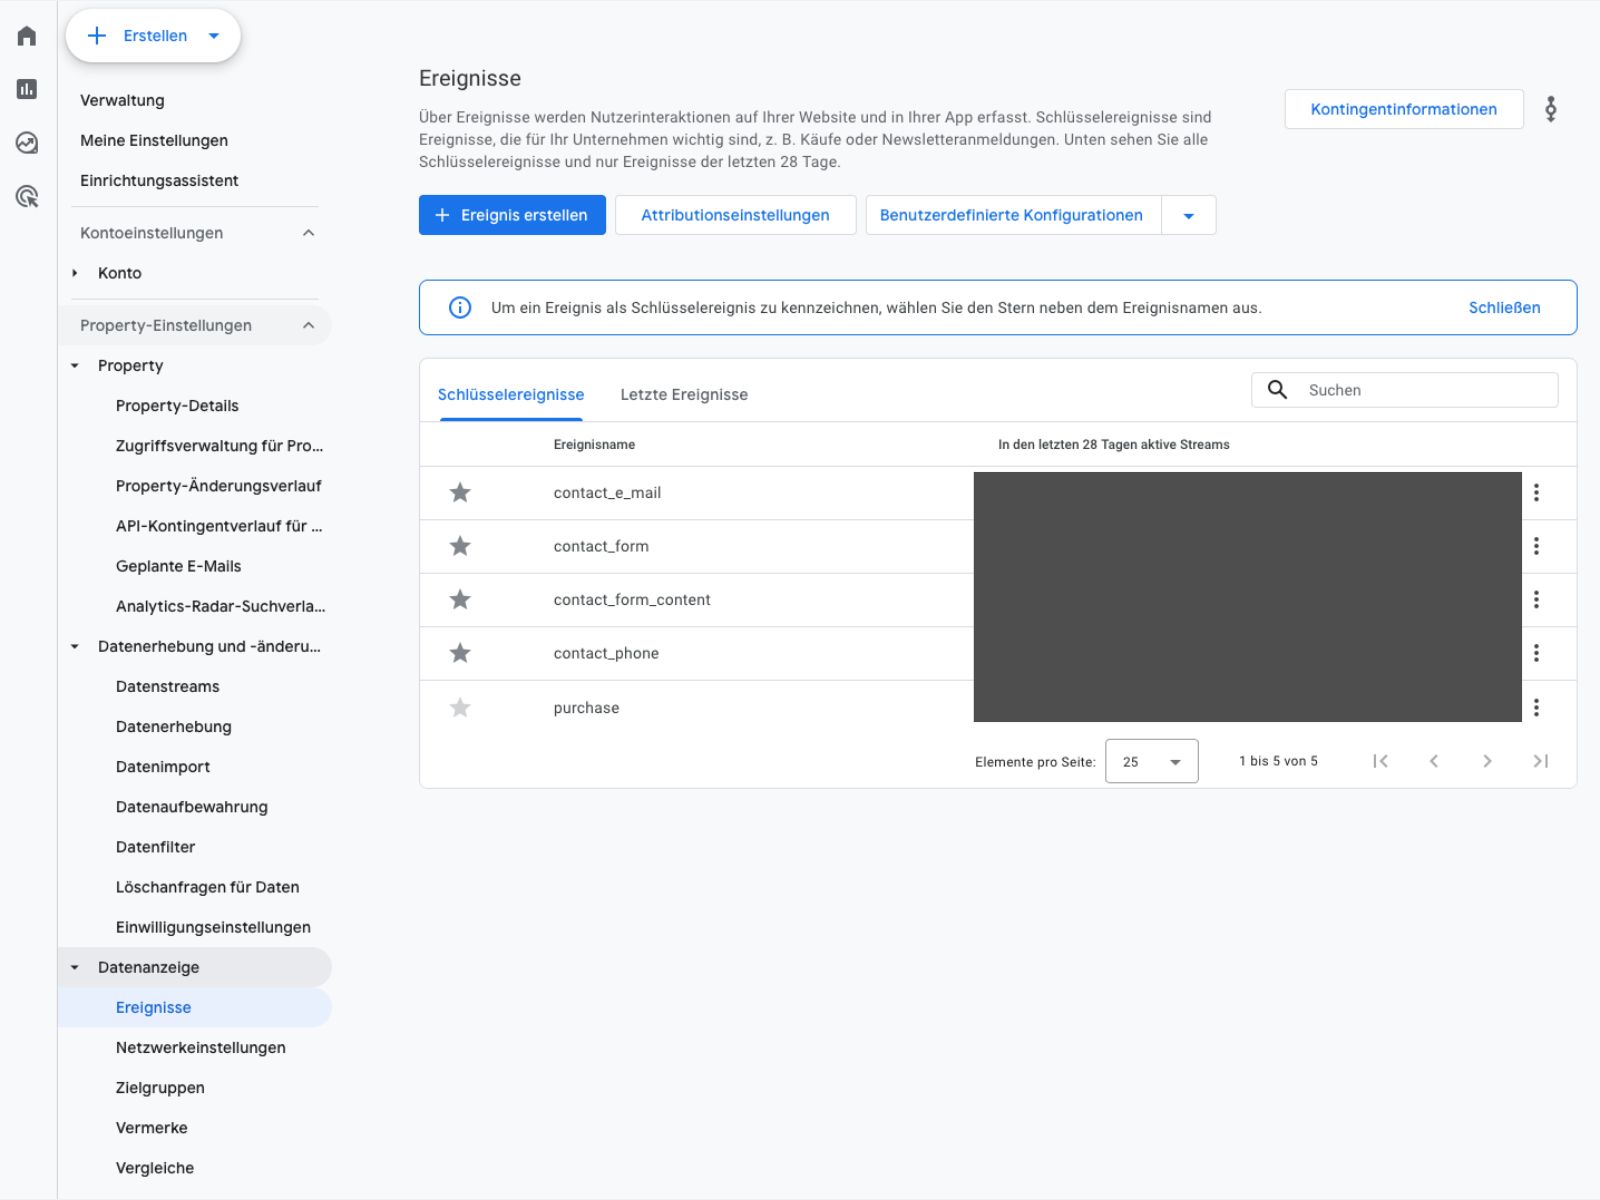Open Meine Einstellungen

click(x=154, y=140)
